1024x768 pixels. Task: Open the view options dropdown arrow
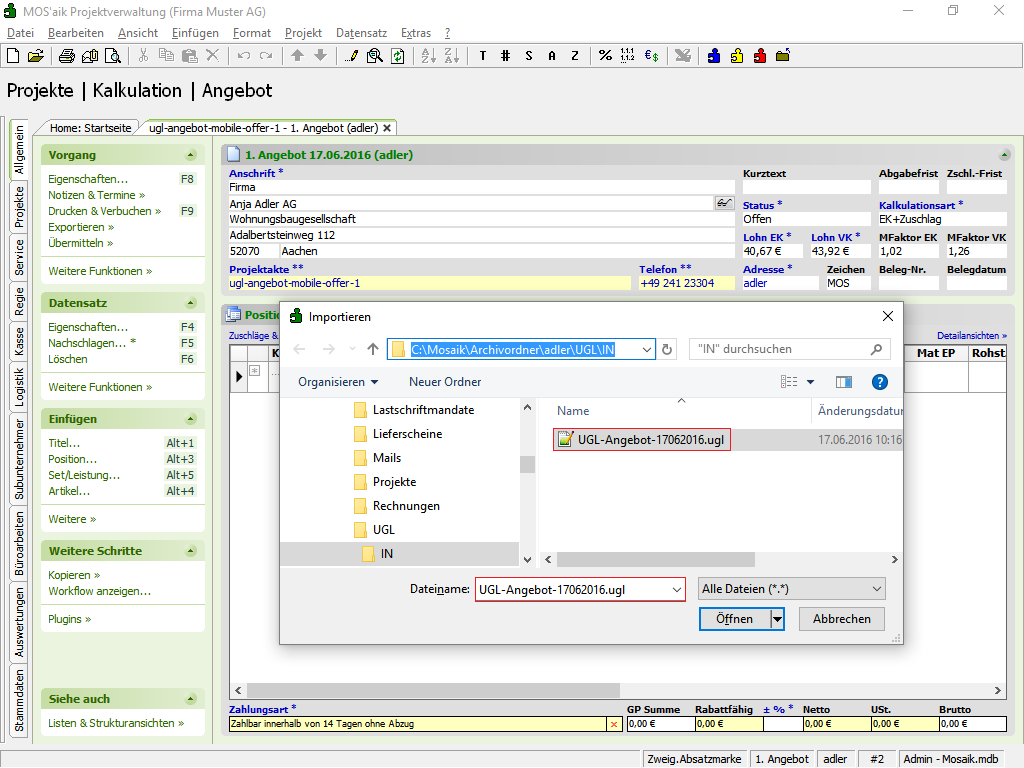810,382
